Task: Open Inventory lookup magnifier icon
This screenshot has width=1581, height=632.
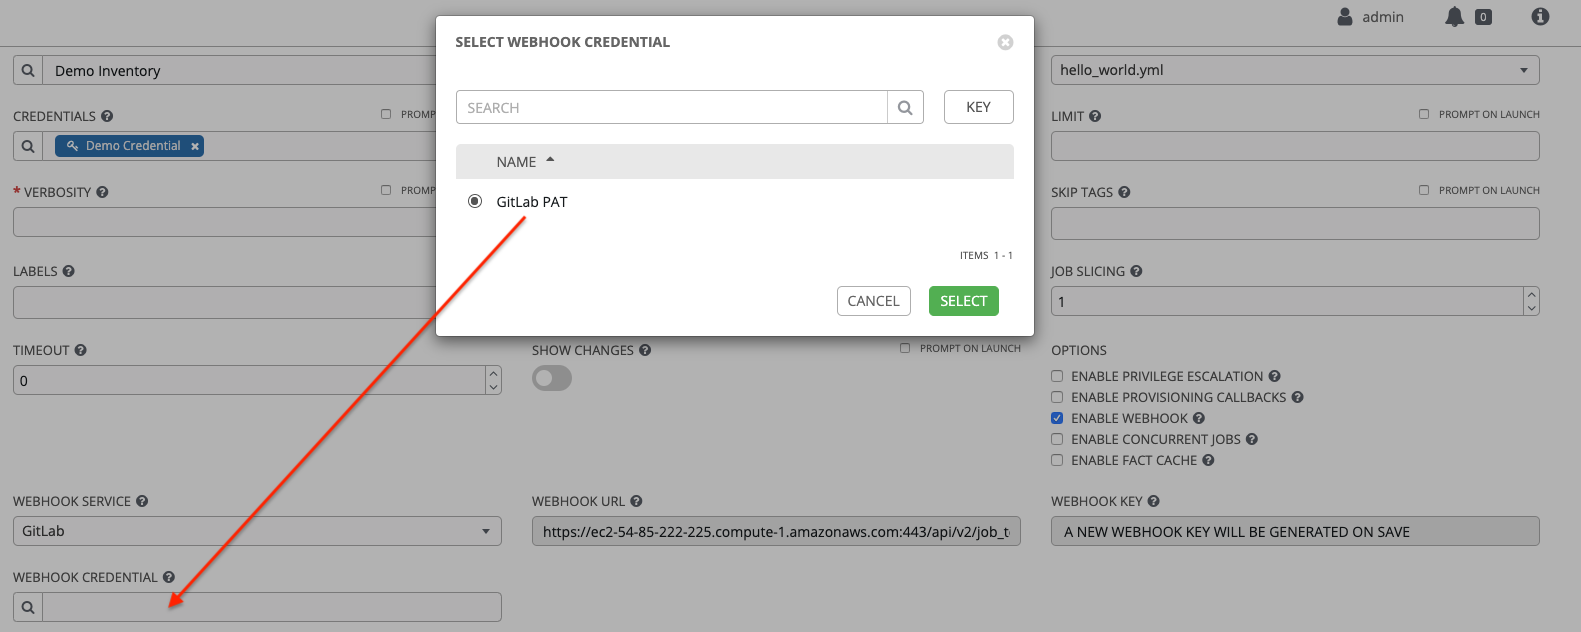Action: 28,71
